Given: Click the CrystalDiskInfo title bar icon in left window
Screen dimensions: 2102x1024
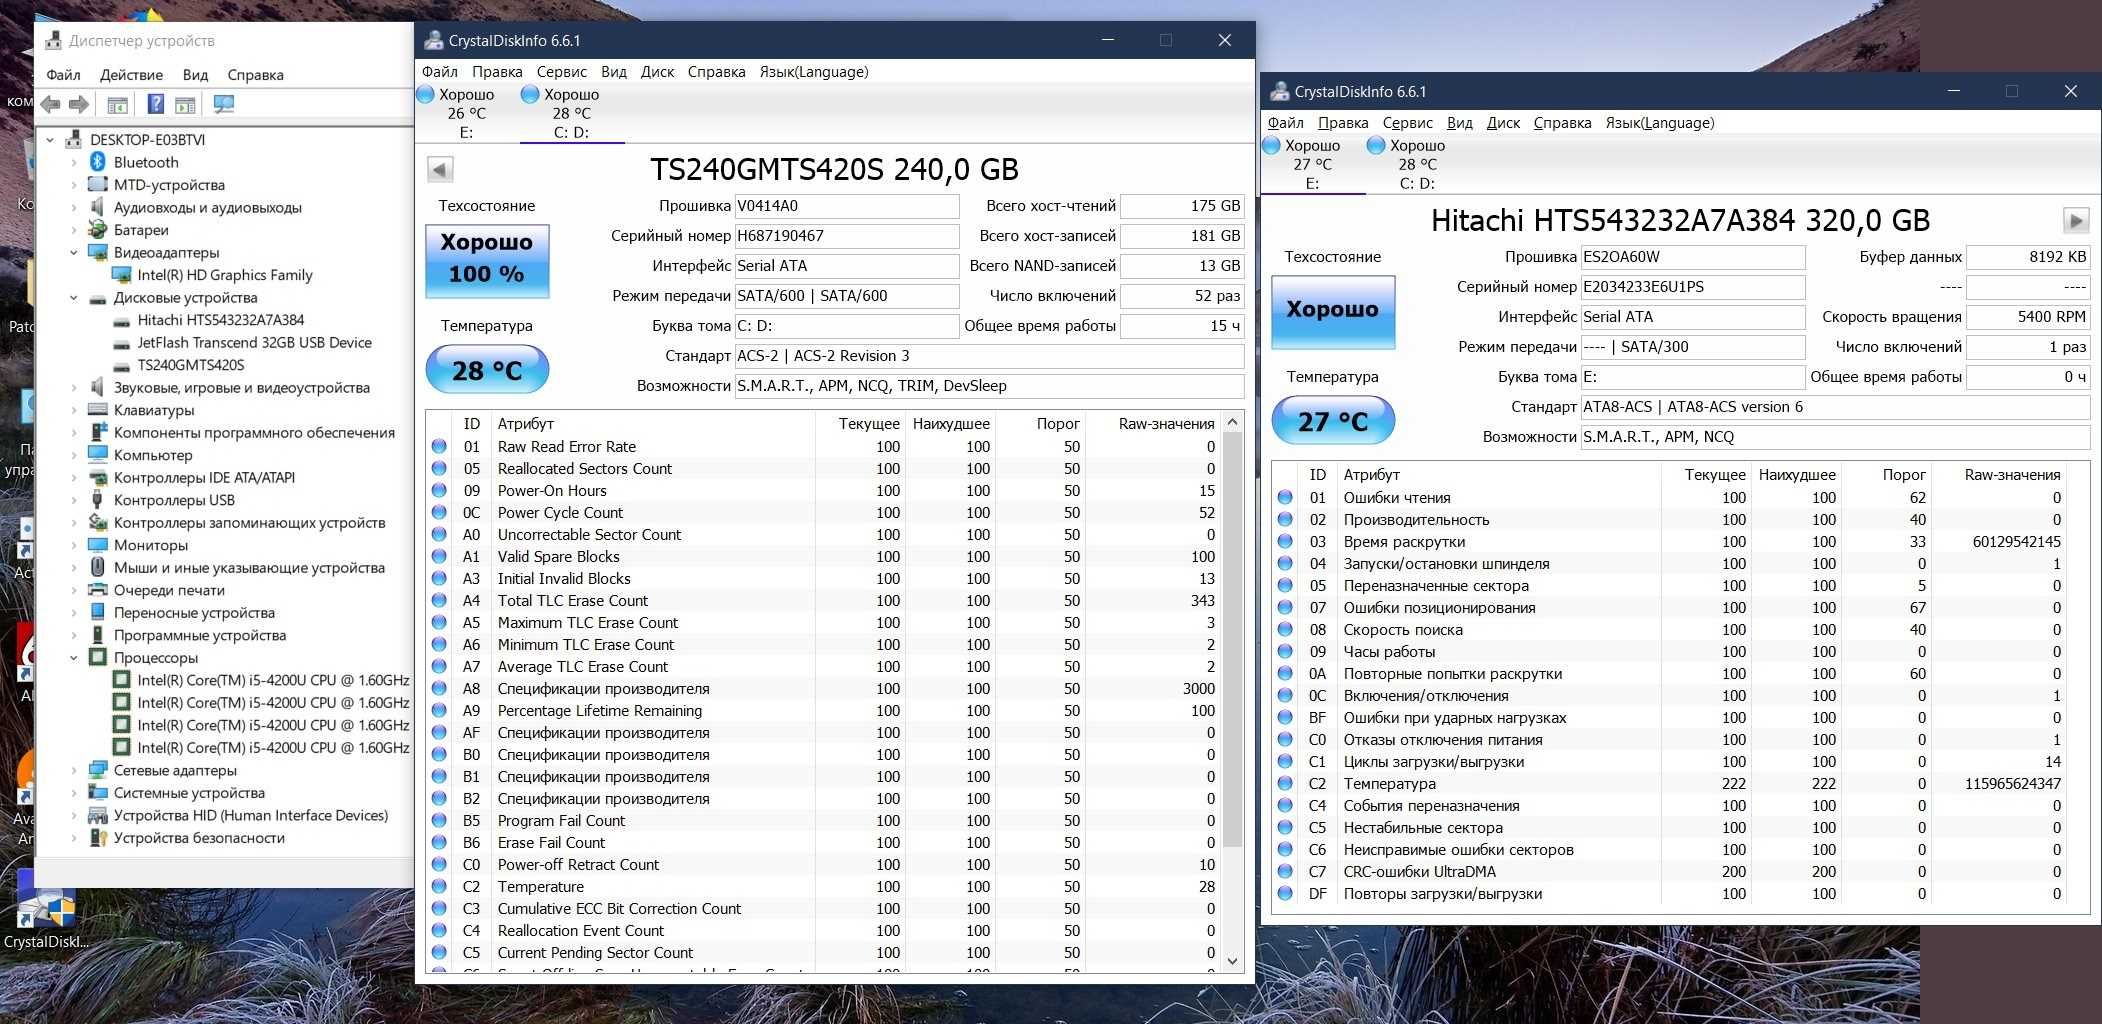Looking at the screenshot, I should pyautogui.click(x=434, y=40).
